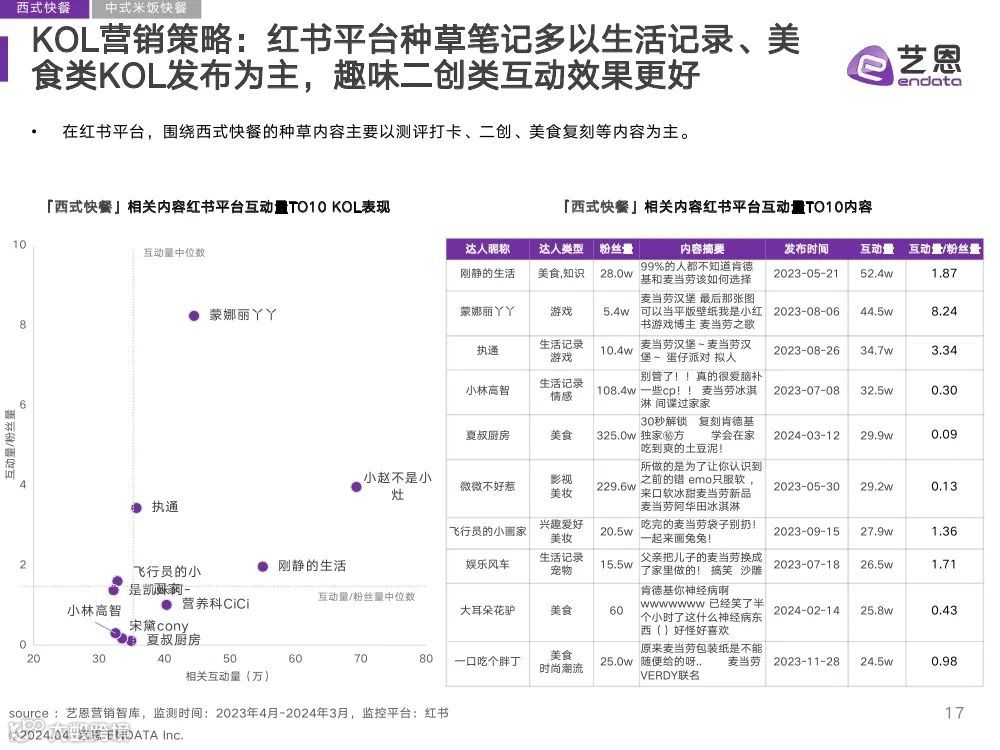Click the 微微不好惹 name cell
The height and width of the screenshot is (750, 1000).
(487, 487)
